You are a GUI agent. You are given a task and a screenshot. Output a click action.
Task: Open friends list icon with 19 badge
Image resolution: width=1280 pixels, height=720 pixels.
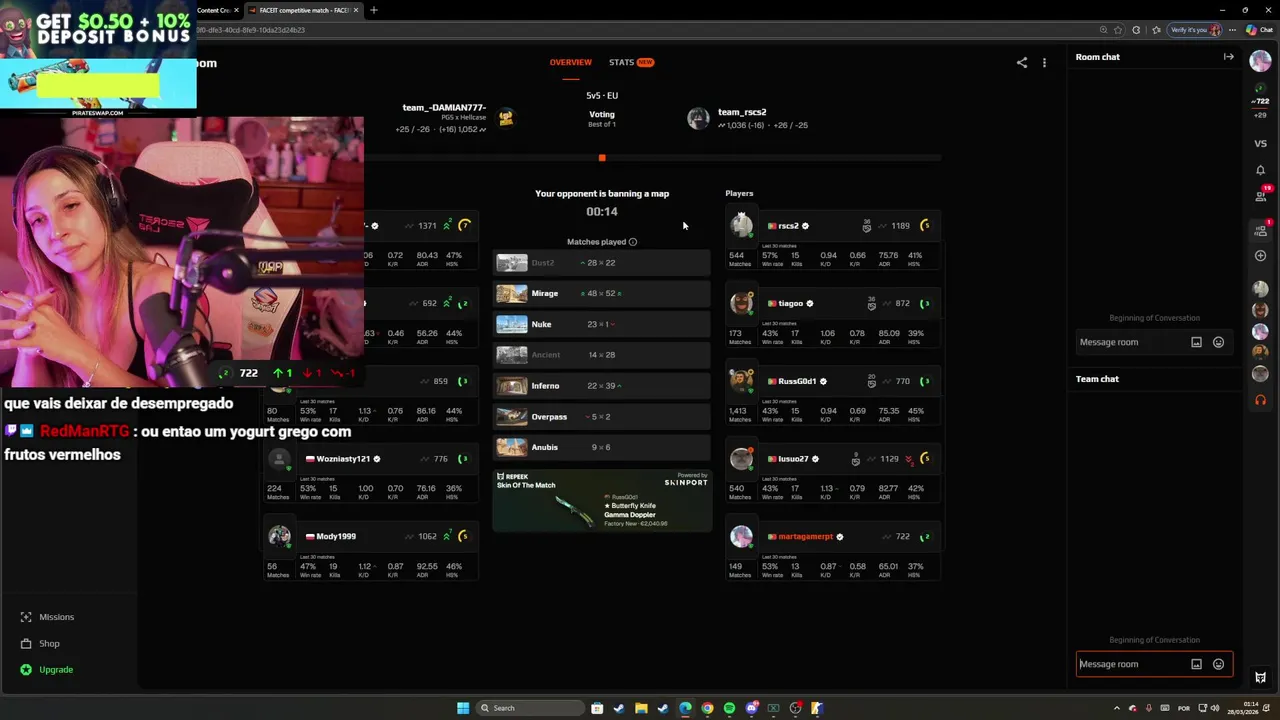click(1260, 196)
